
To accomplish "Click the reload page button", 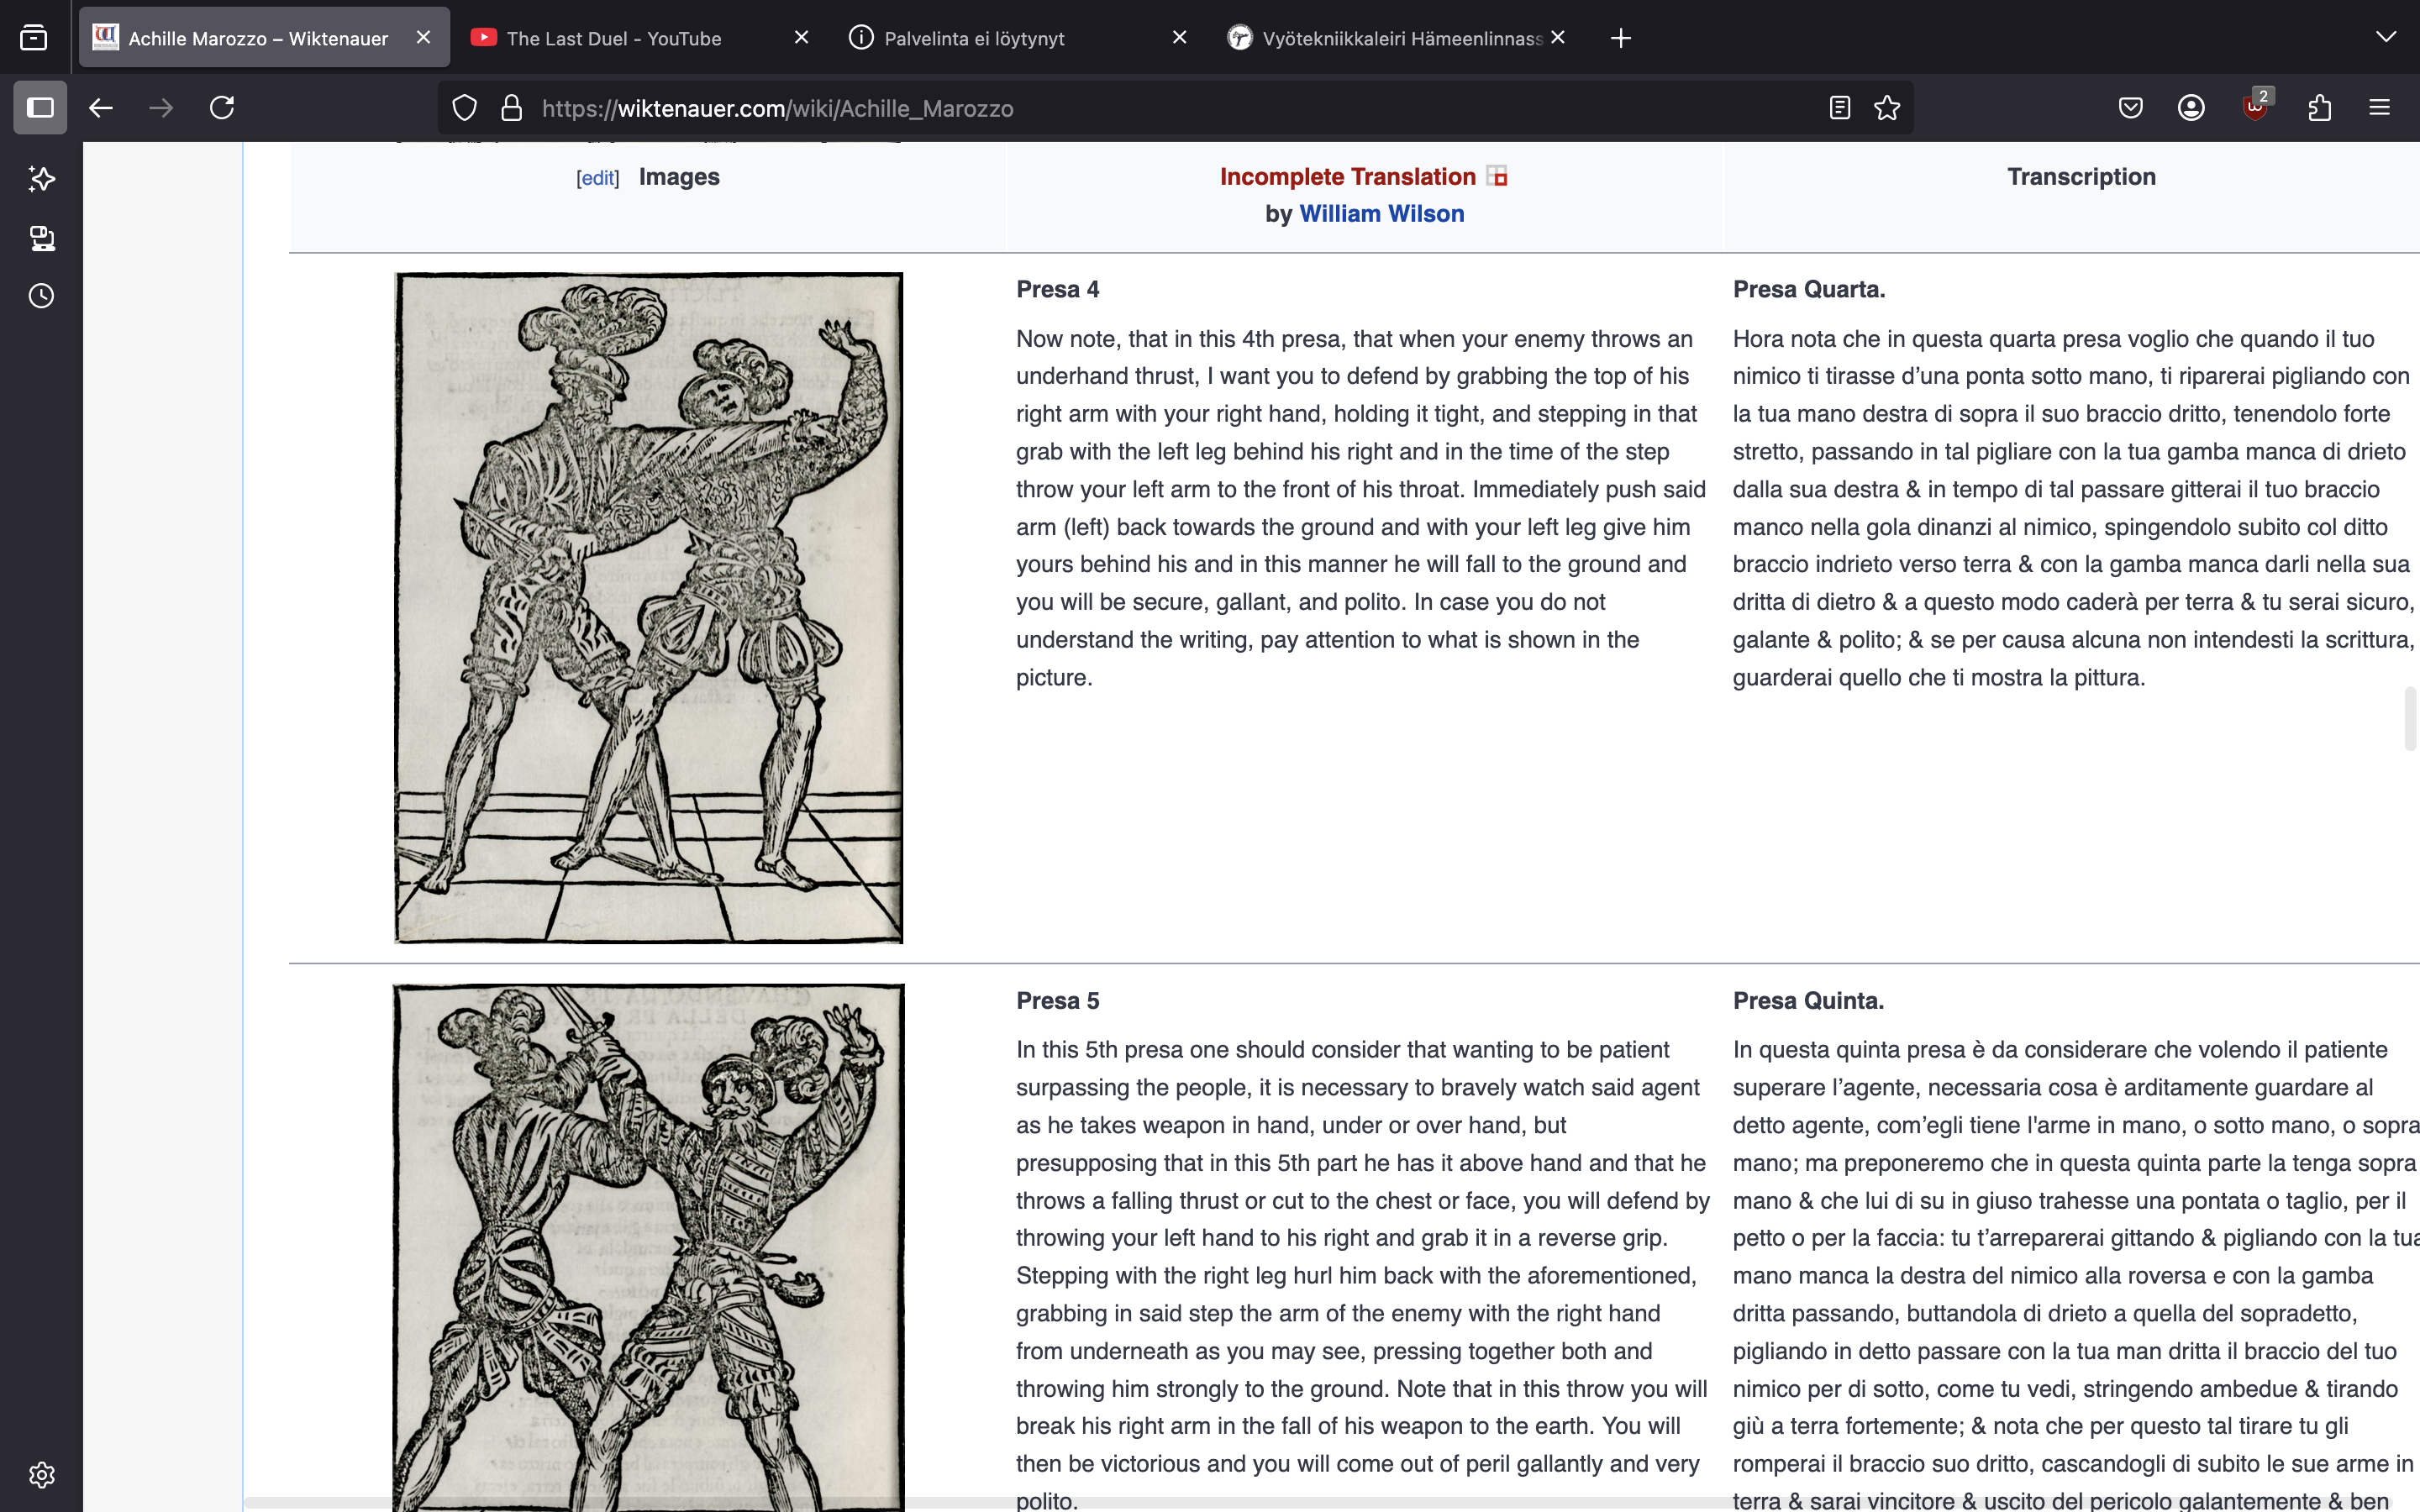I will [222, 108].
